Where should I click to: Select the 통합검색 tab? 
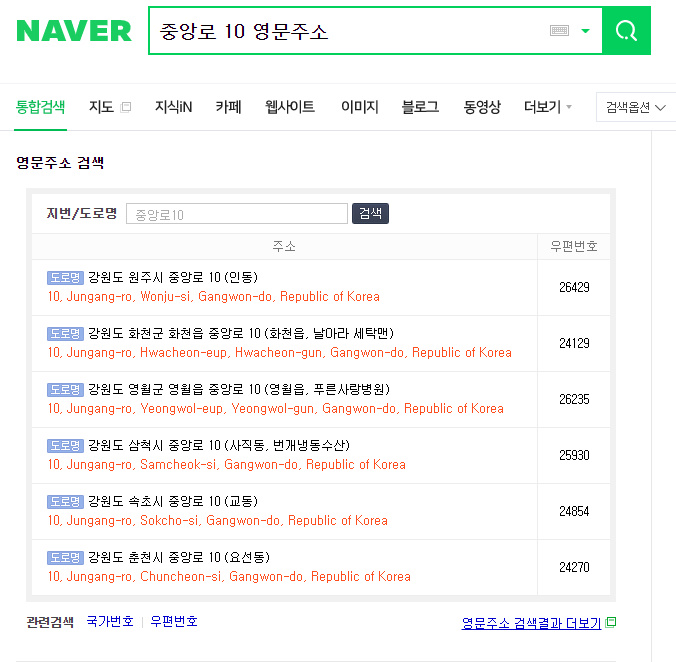pos(40,107)
